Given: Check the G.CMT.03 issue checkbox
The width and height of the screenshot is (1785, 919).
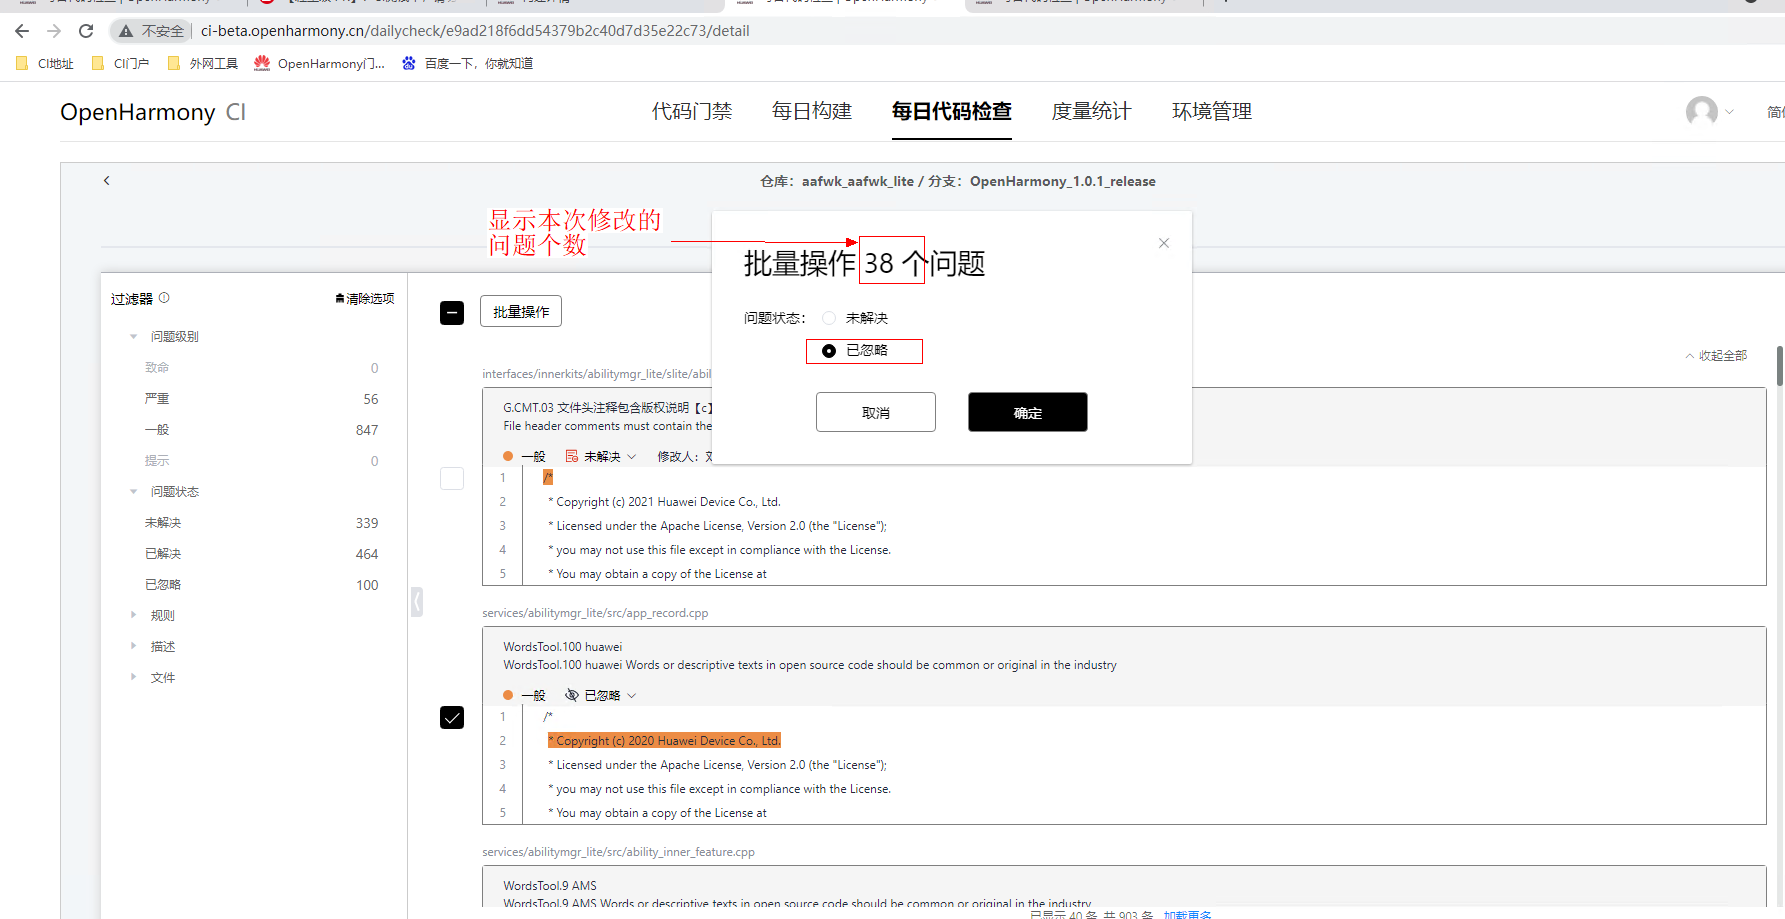Looking at the screenshot, I should 452,478.
